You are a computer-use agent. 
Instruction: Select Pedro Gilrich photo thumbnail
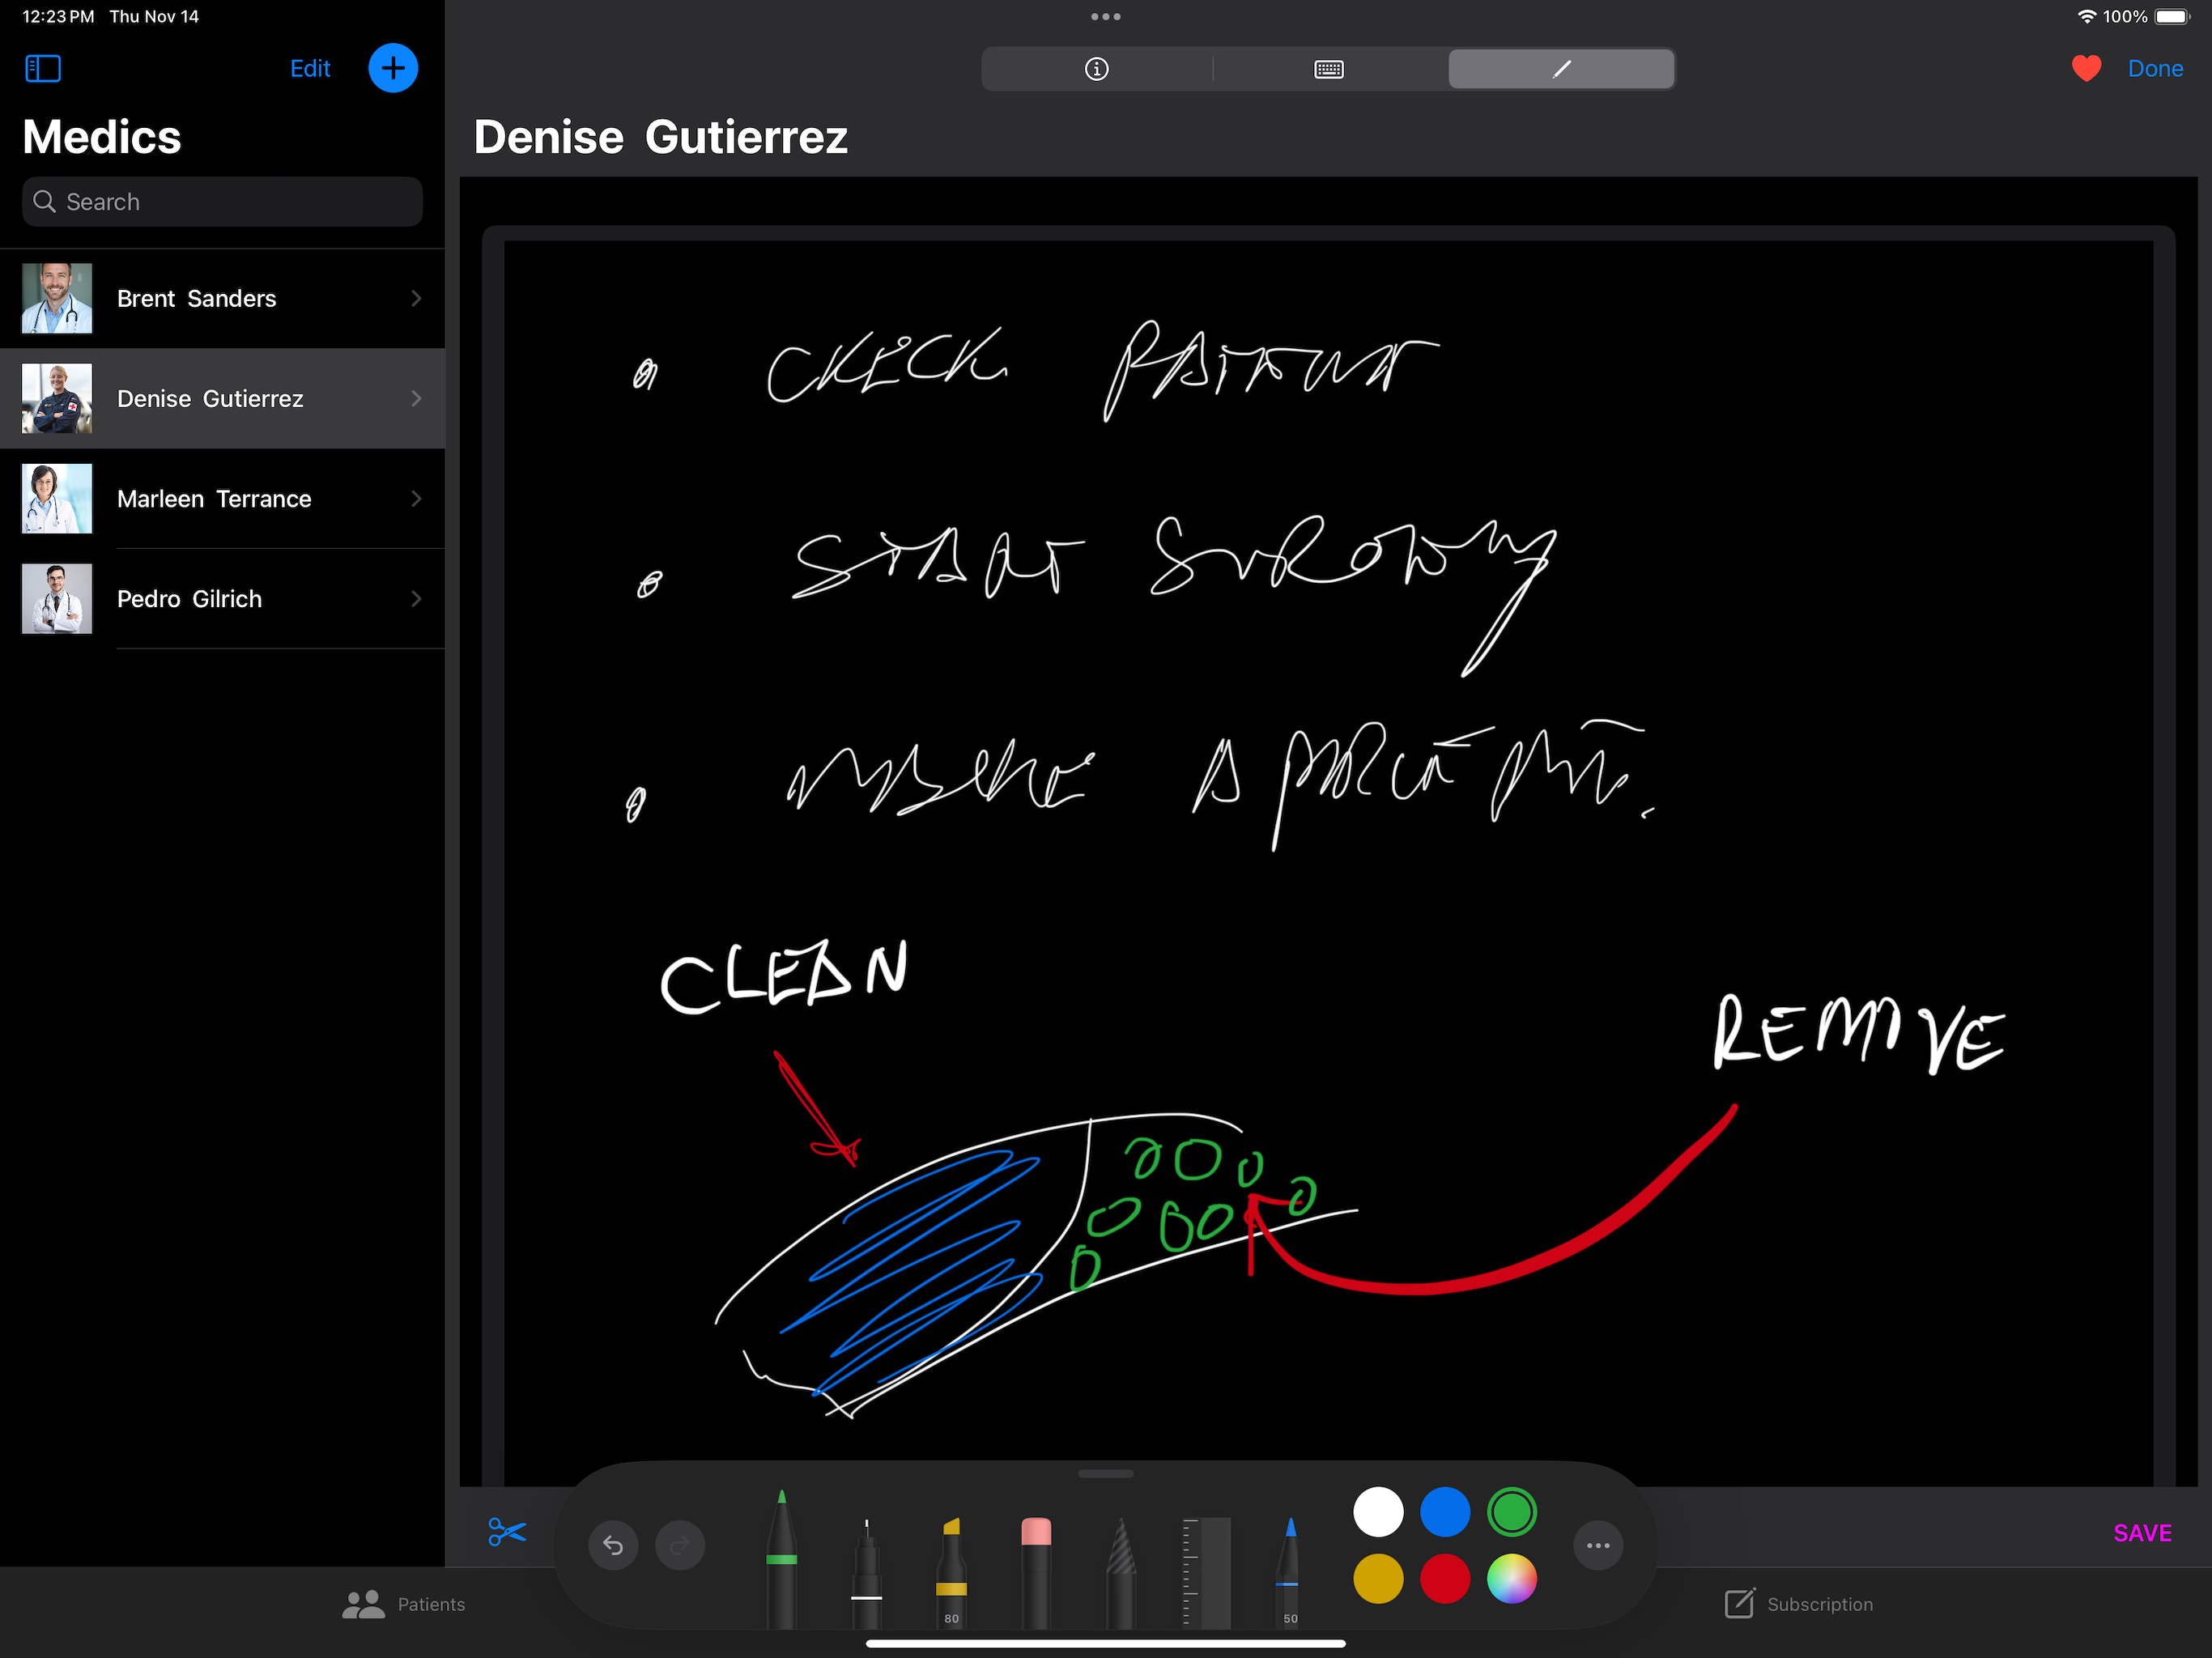[57, 598]
